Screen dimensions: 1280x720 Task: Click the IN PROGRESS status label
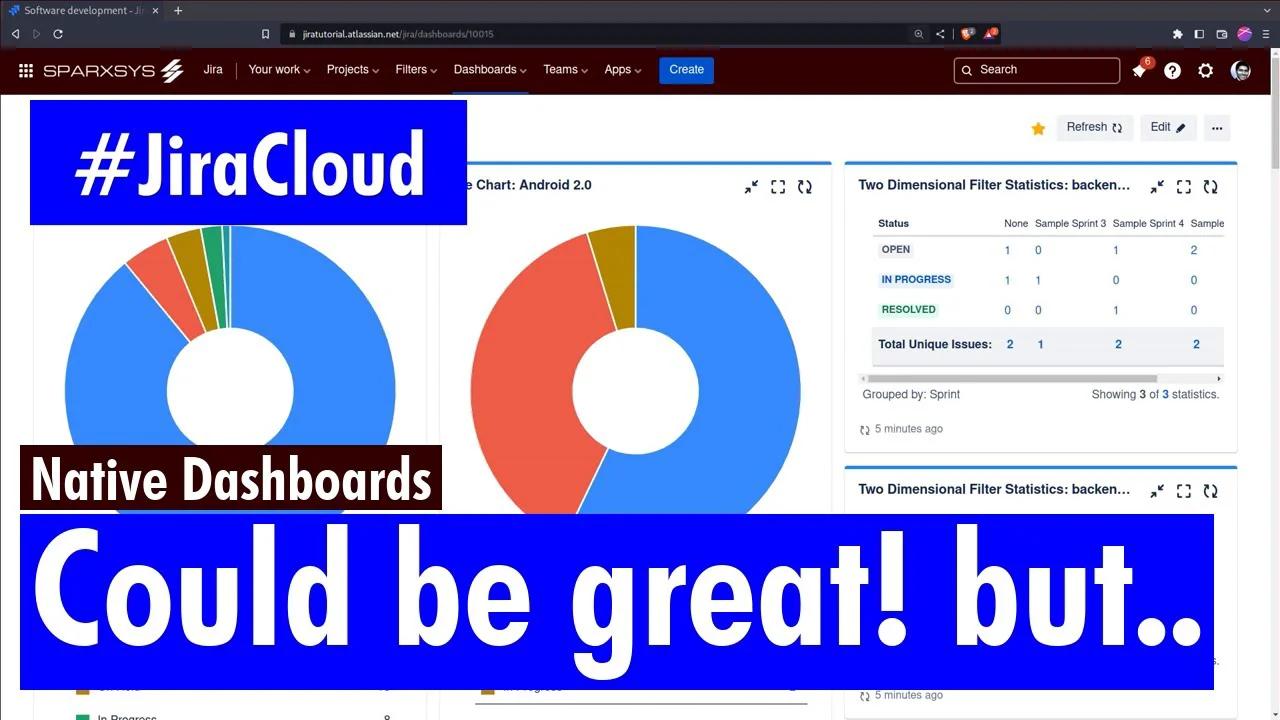[916, 280]
